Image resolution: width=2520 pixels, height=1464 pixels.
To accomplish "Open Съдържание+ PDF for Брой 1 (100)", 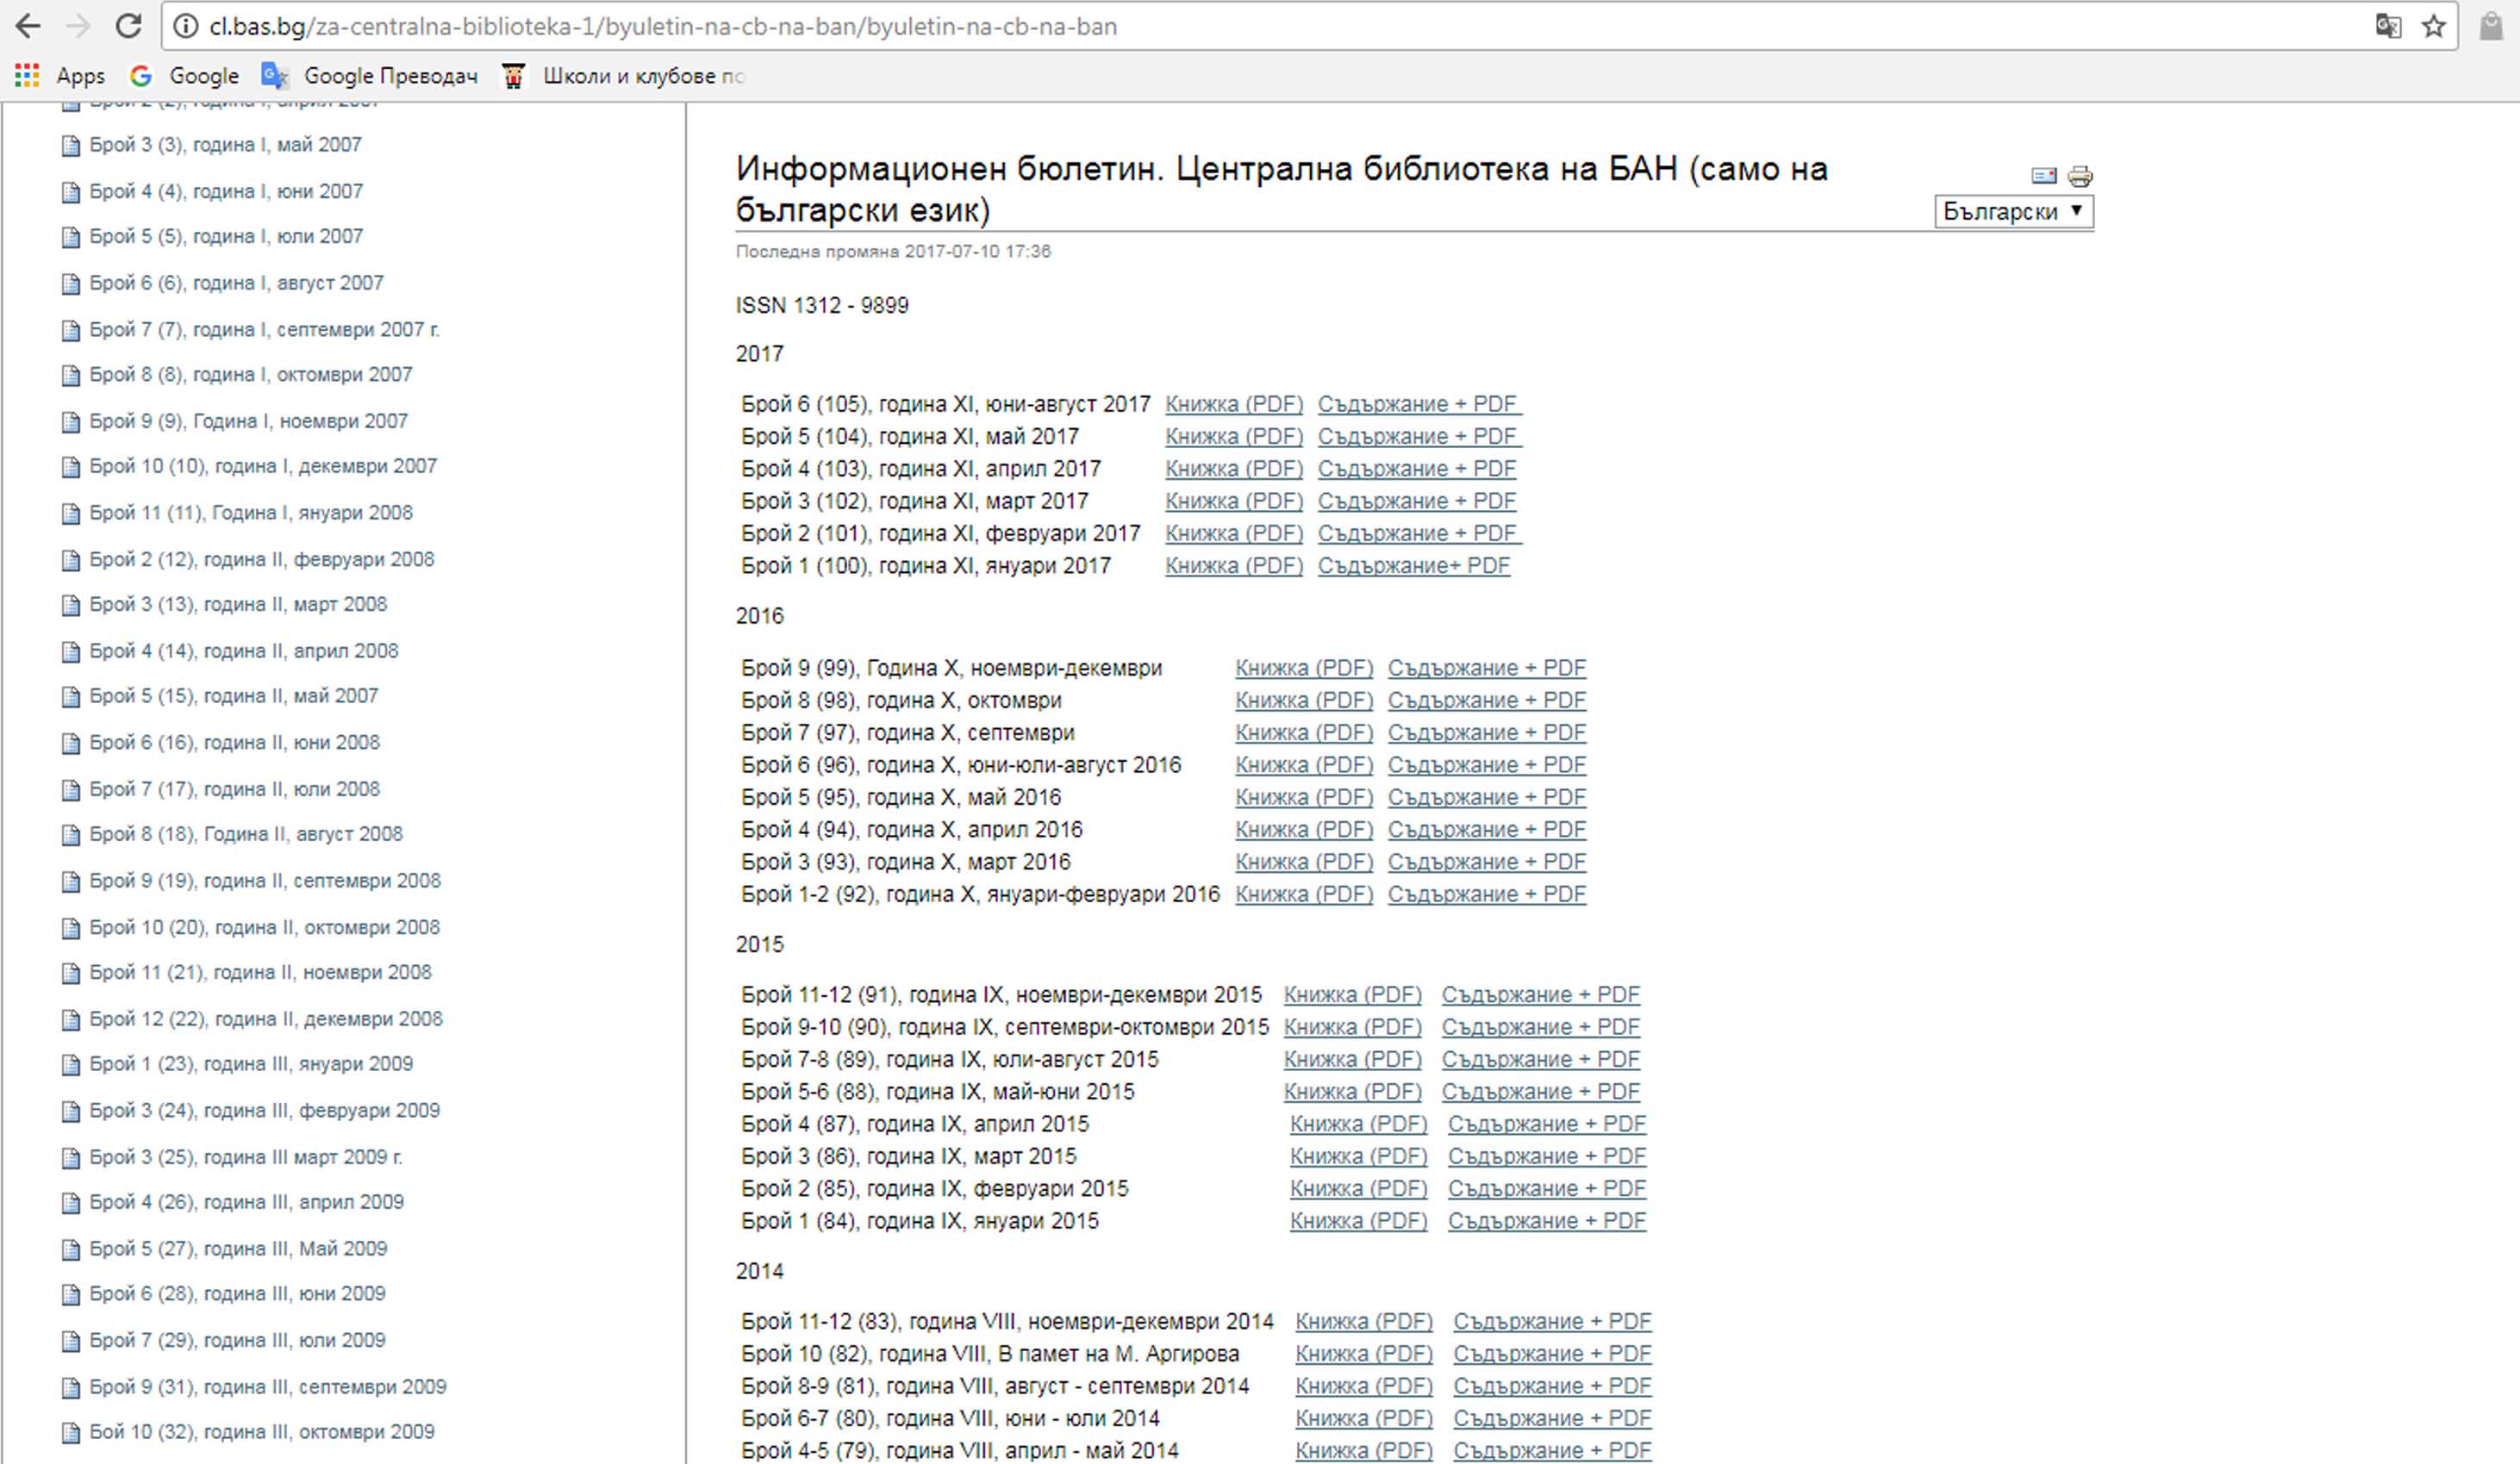I will [x=1414, y=565].
